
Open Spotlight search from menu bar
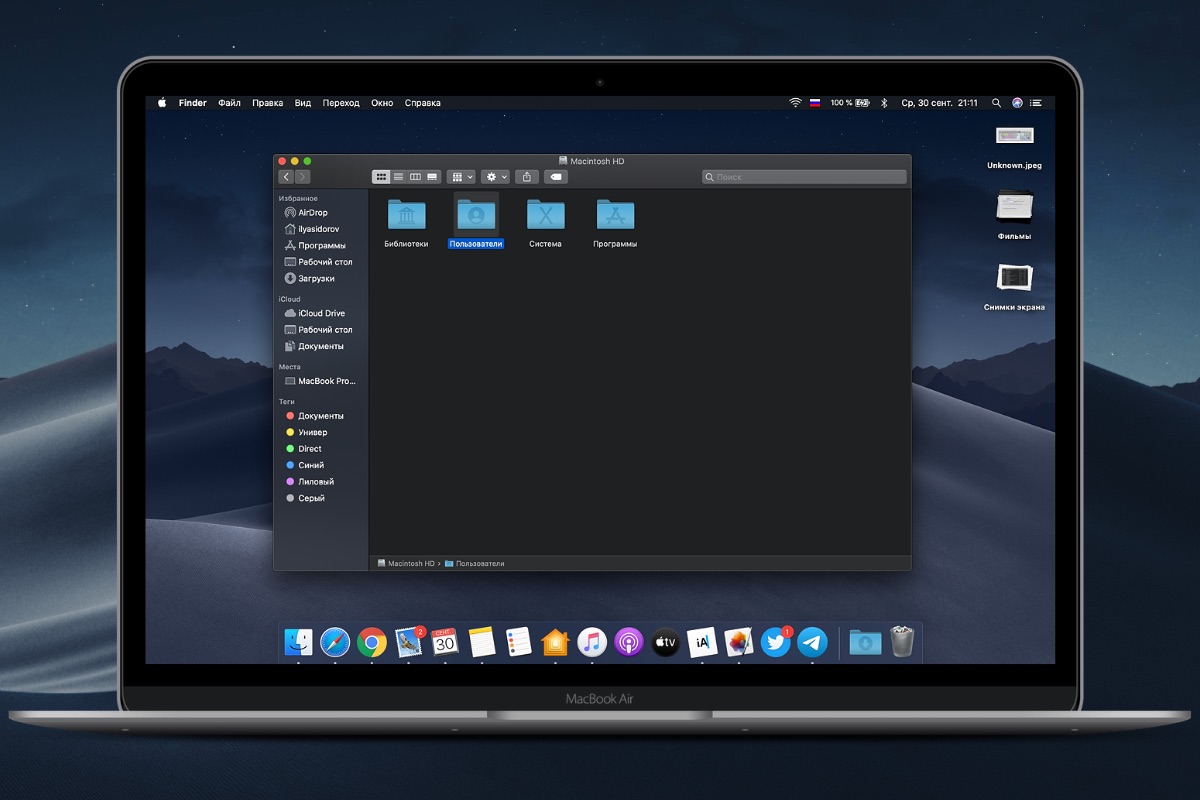996,103
